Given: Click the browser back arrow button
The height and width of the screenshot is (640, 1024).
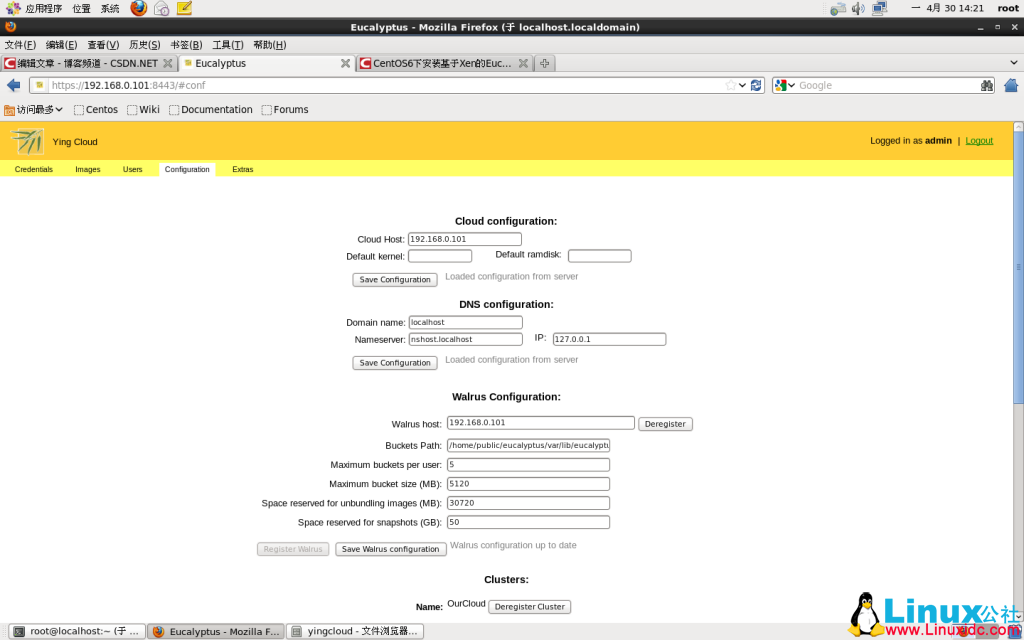Looking at the screenshot, I should point(13,86).
